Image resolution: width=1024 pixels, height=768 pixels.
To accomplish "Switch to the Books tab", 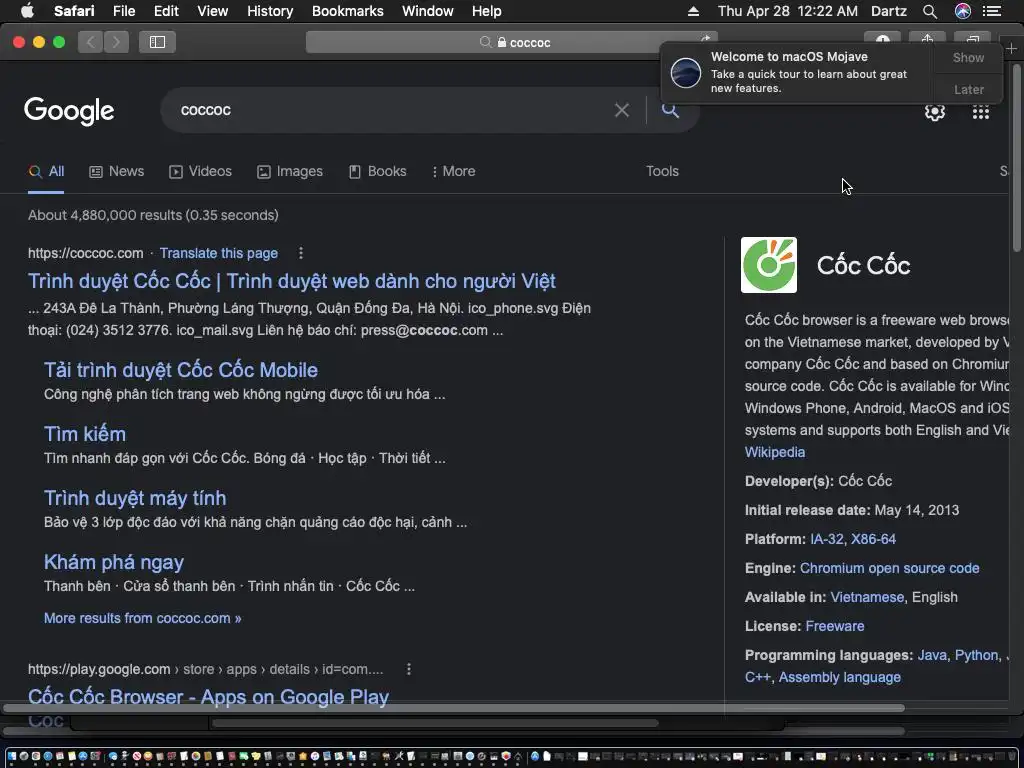I will tap(377, 172).
